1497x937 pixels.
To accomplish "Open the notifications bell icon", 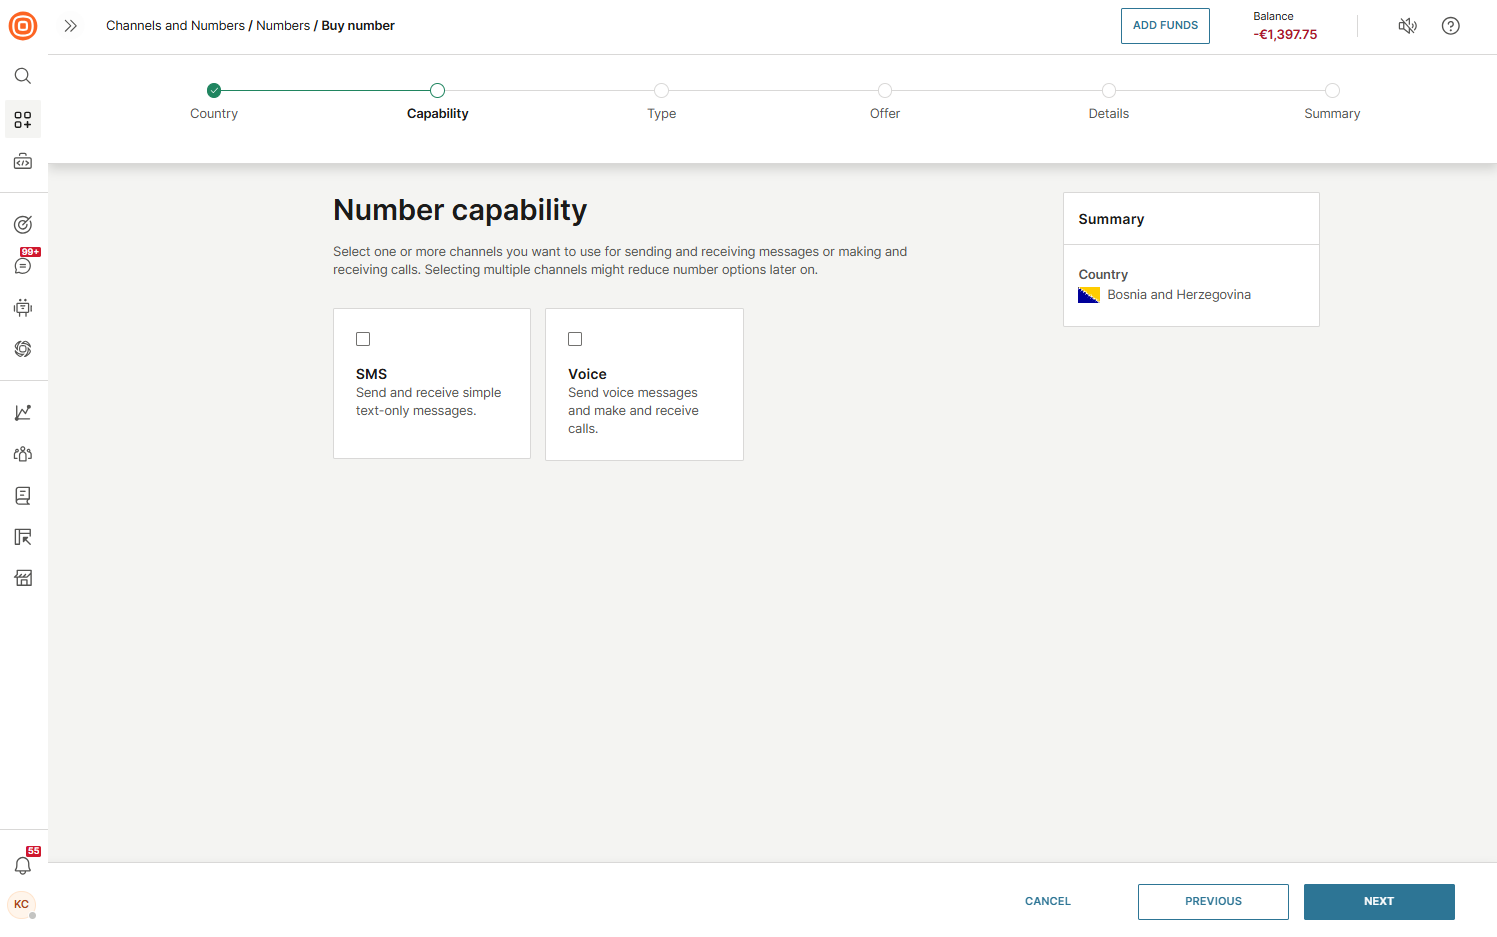I will coord(23,865).
